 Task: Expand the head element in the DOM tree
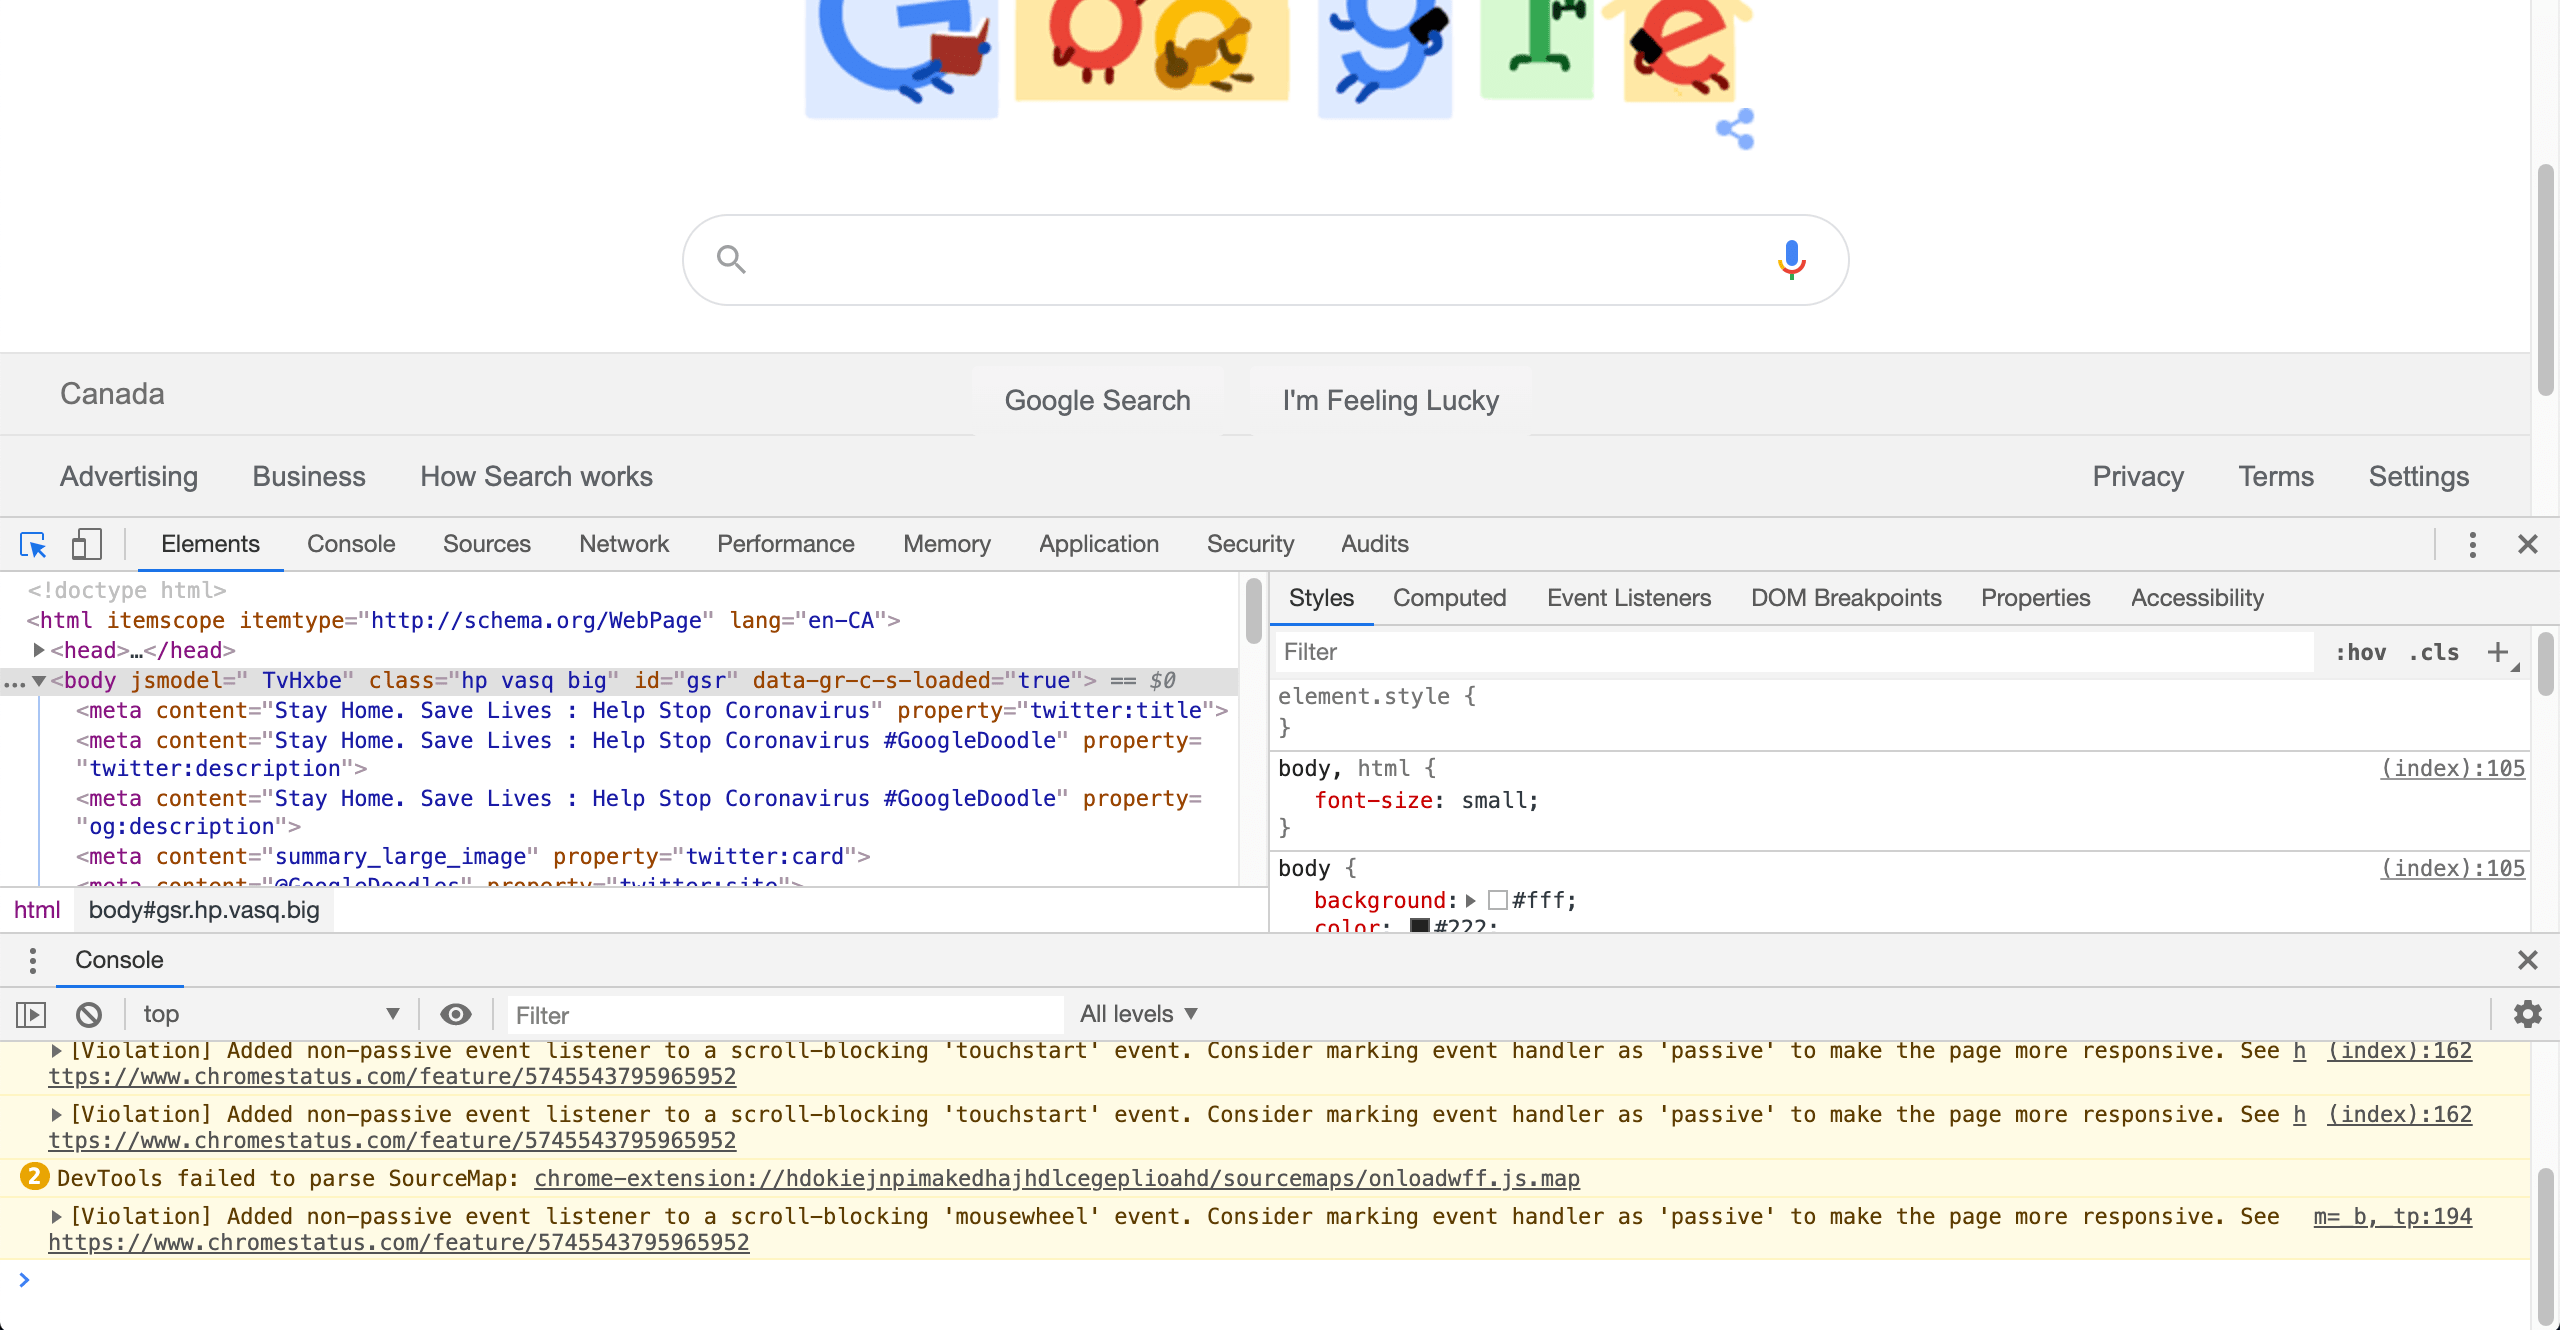38,649
